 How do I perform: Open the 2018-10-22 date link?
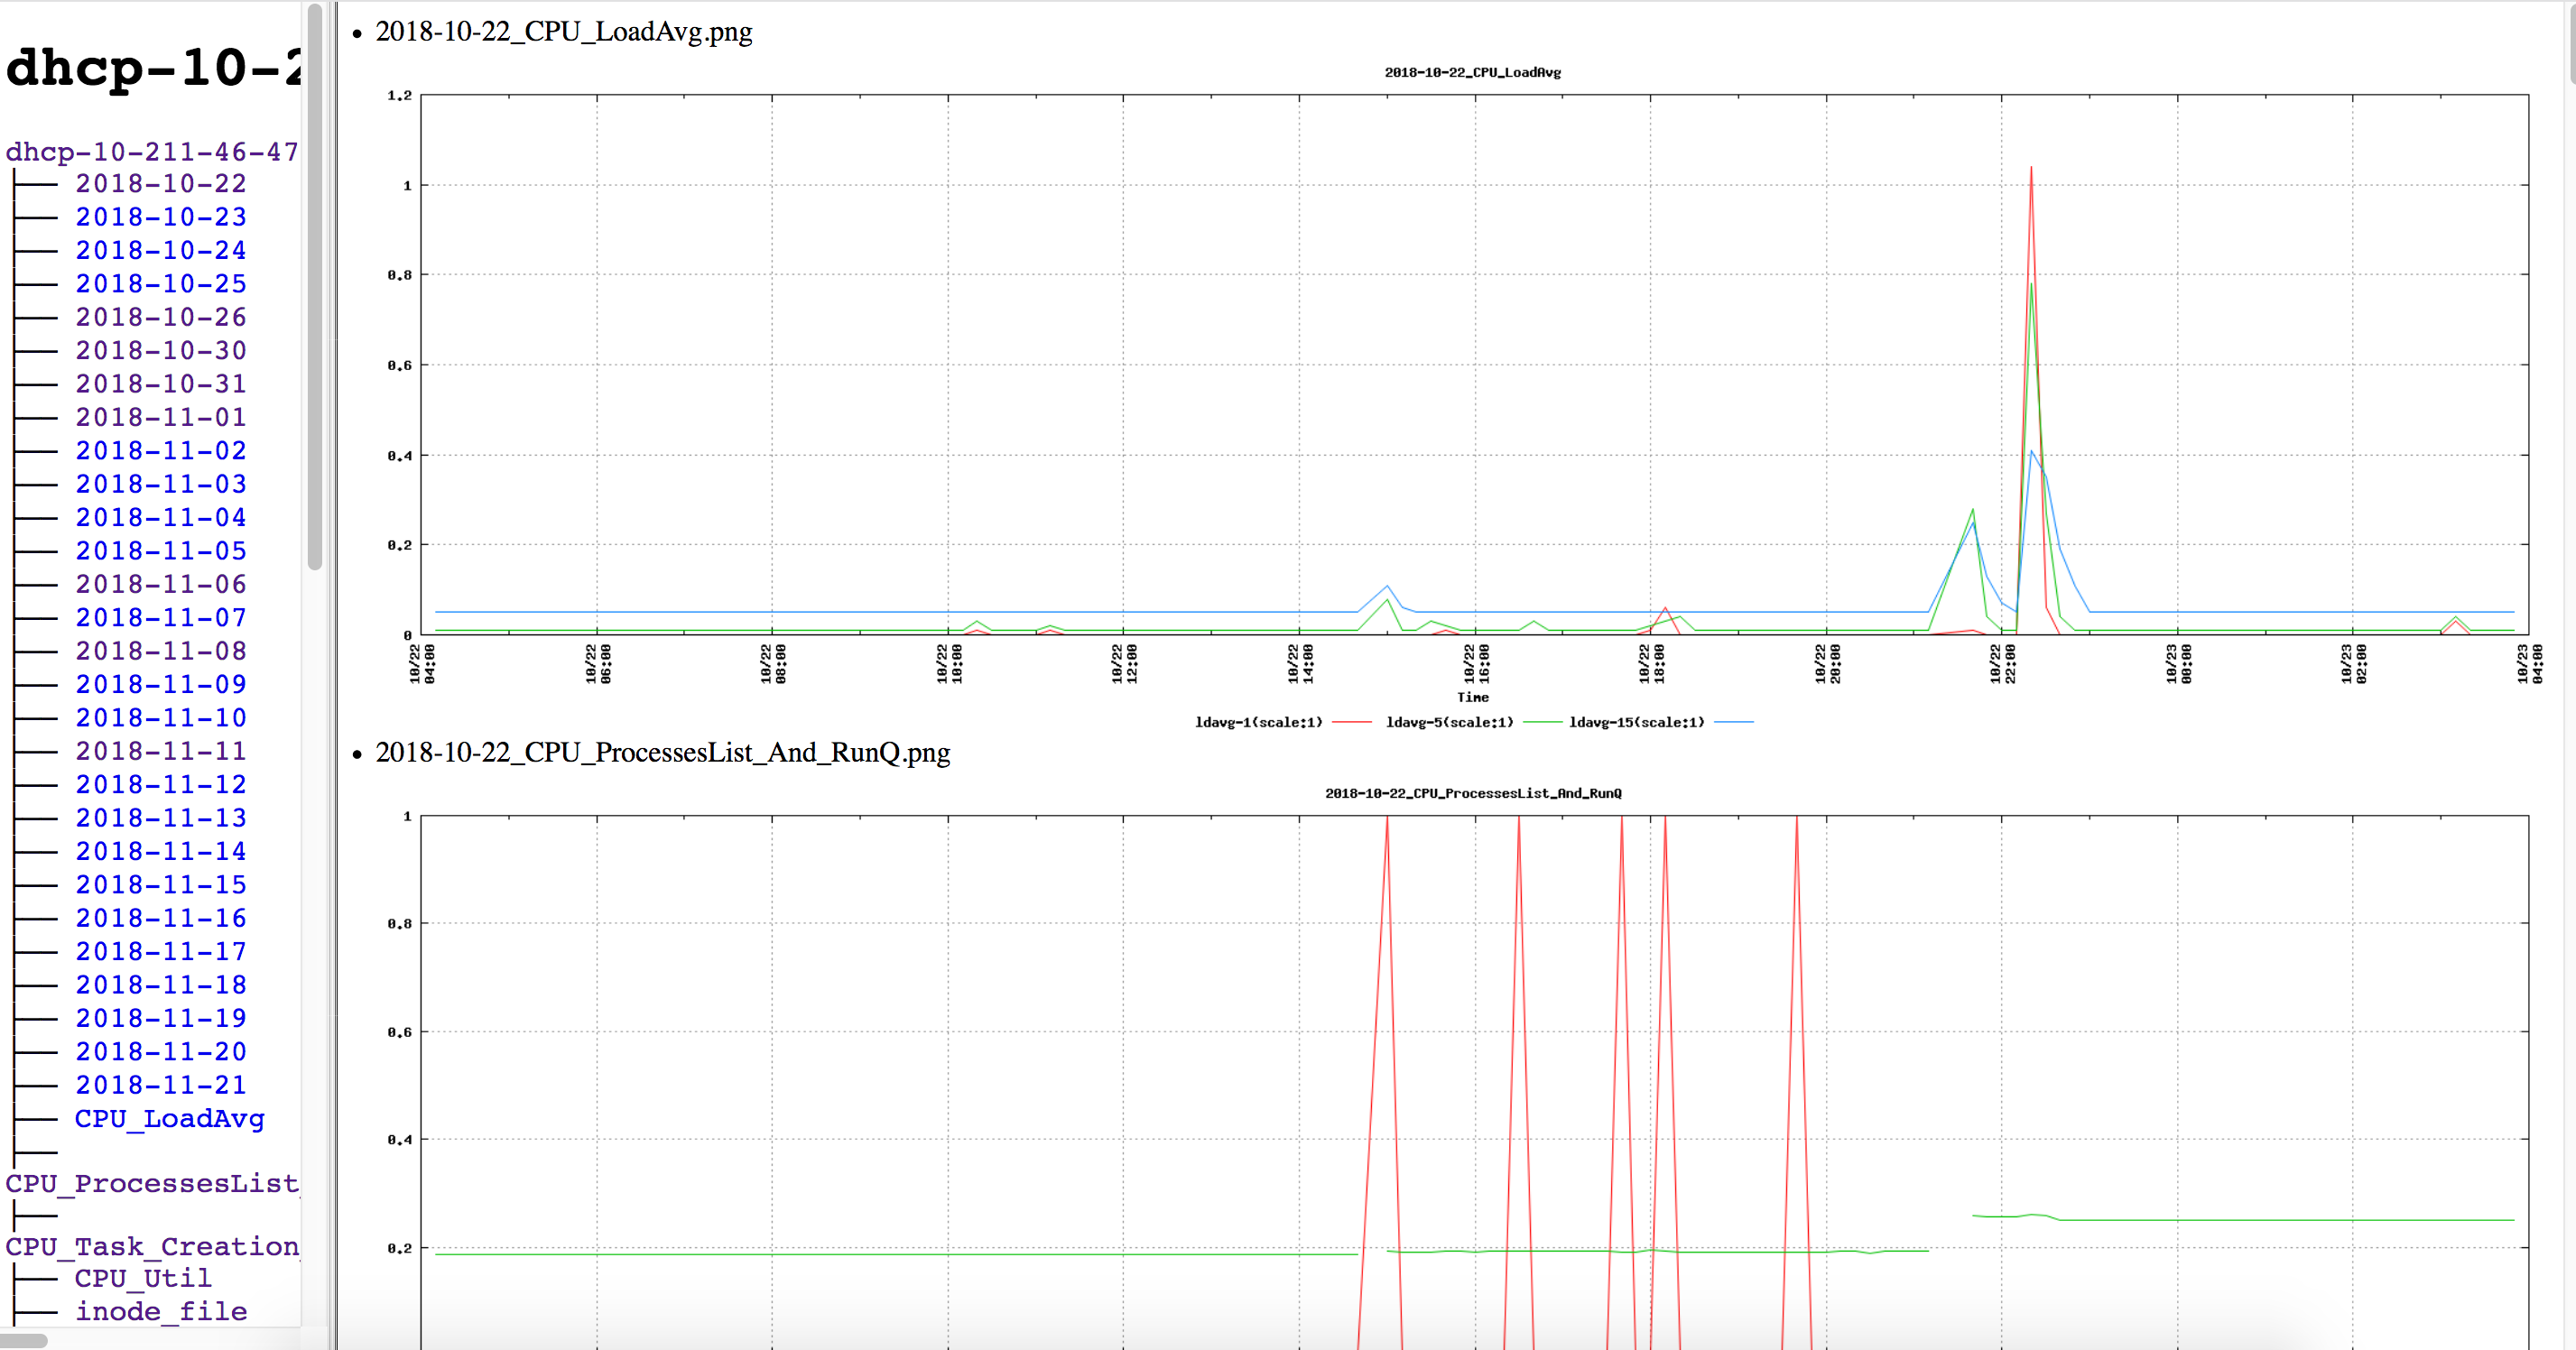[x=160, y=184]
